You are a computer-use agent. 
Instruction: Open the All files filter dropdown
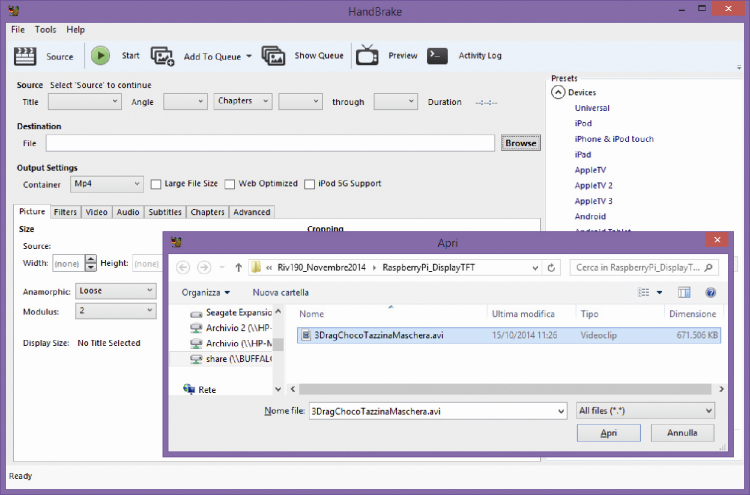pyautogui.click(x=646, y=411)
